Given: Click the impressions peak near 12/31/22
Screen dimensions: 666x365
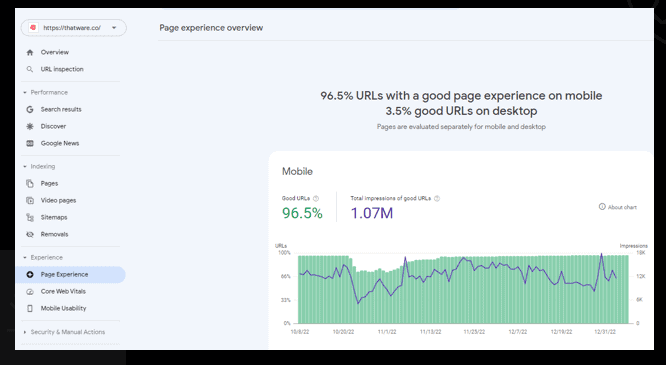Looking at the screenshot, I should 601,254.
